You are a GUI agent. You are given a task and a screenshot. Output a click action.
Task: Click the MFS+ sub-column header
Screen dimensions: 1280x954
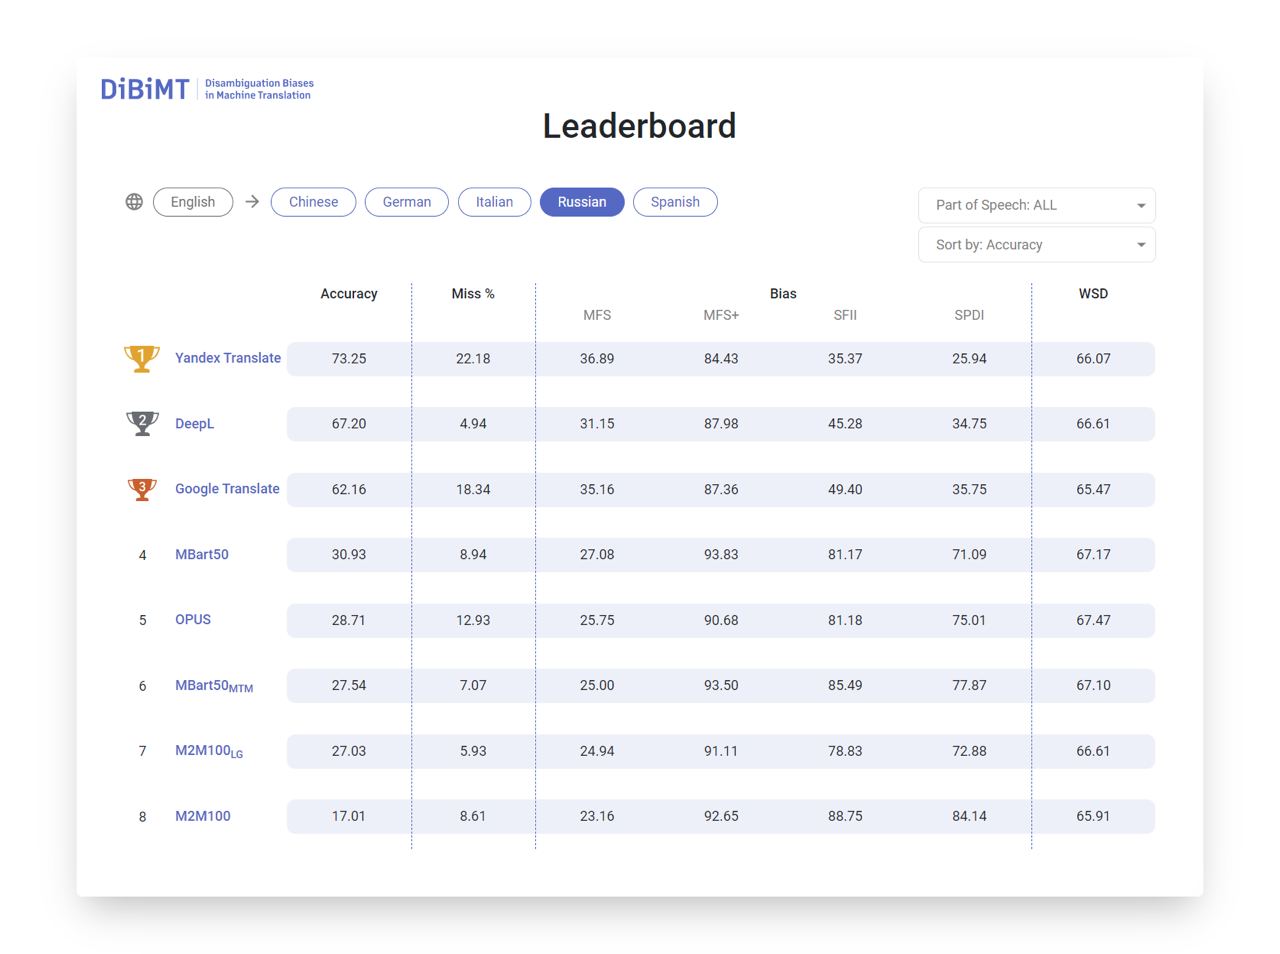coord(721,315)
